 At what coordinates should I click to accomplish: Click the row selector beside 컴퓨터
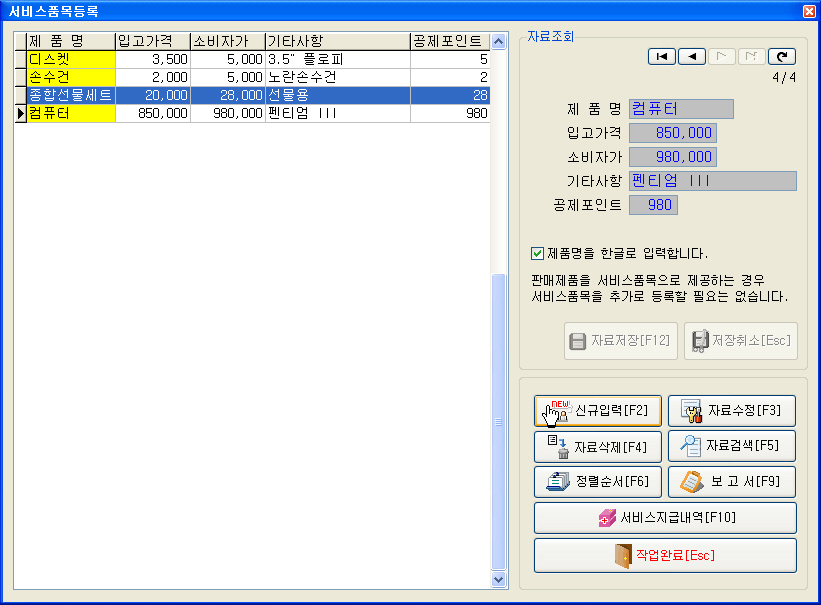20,113
